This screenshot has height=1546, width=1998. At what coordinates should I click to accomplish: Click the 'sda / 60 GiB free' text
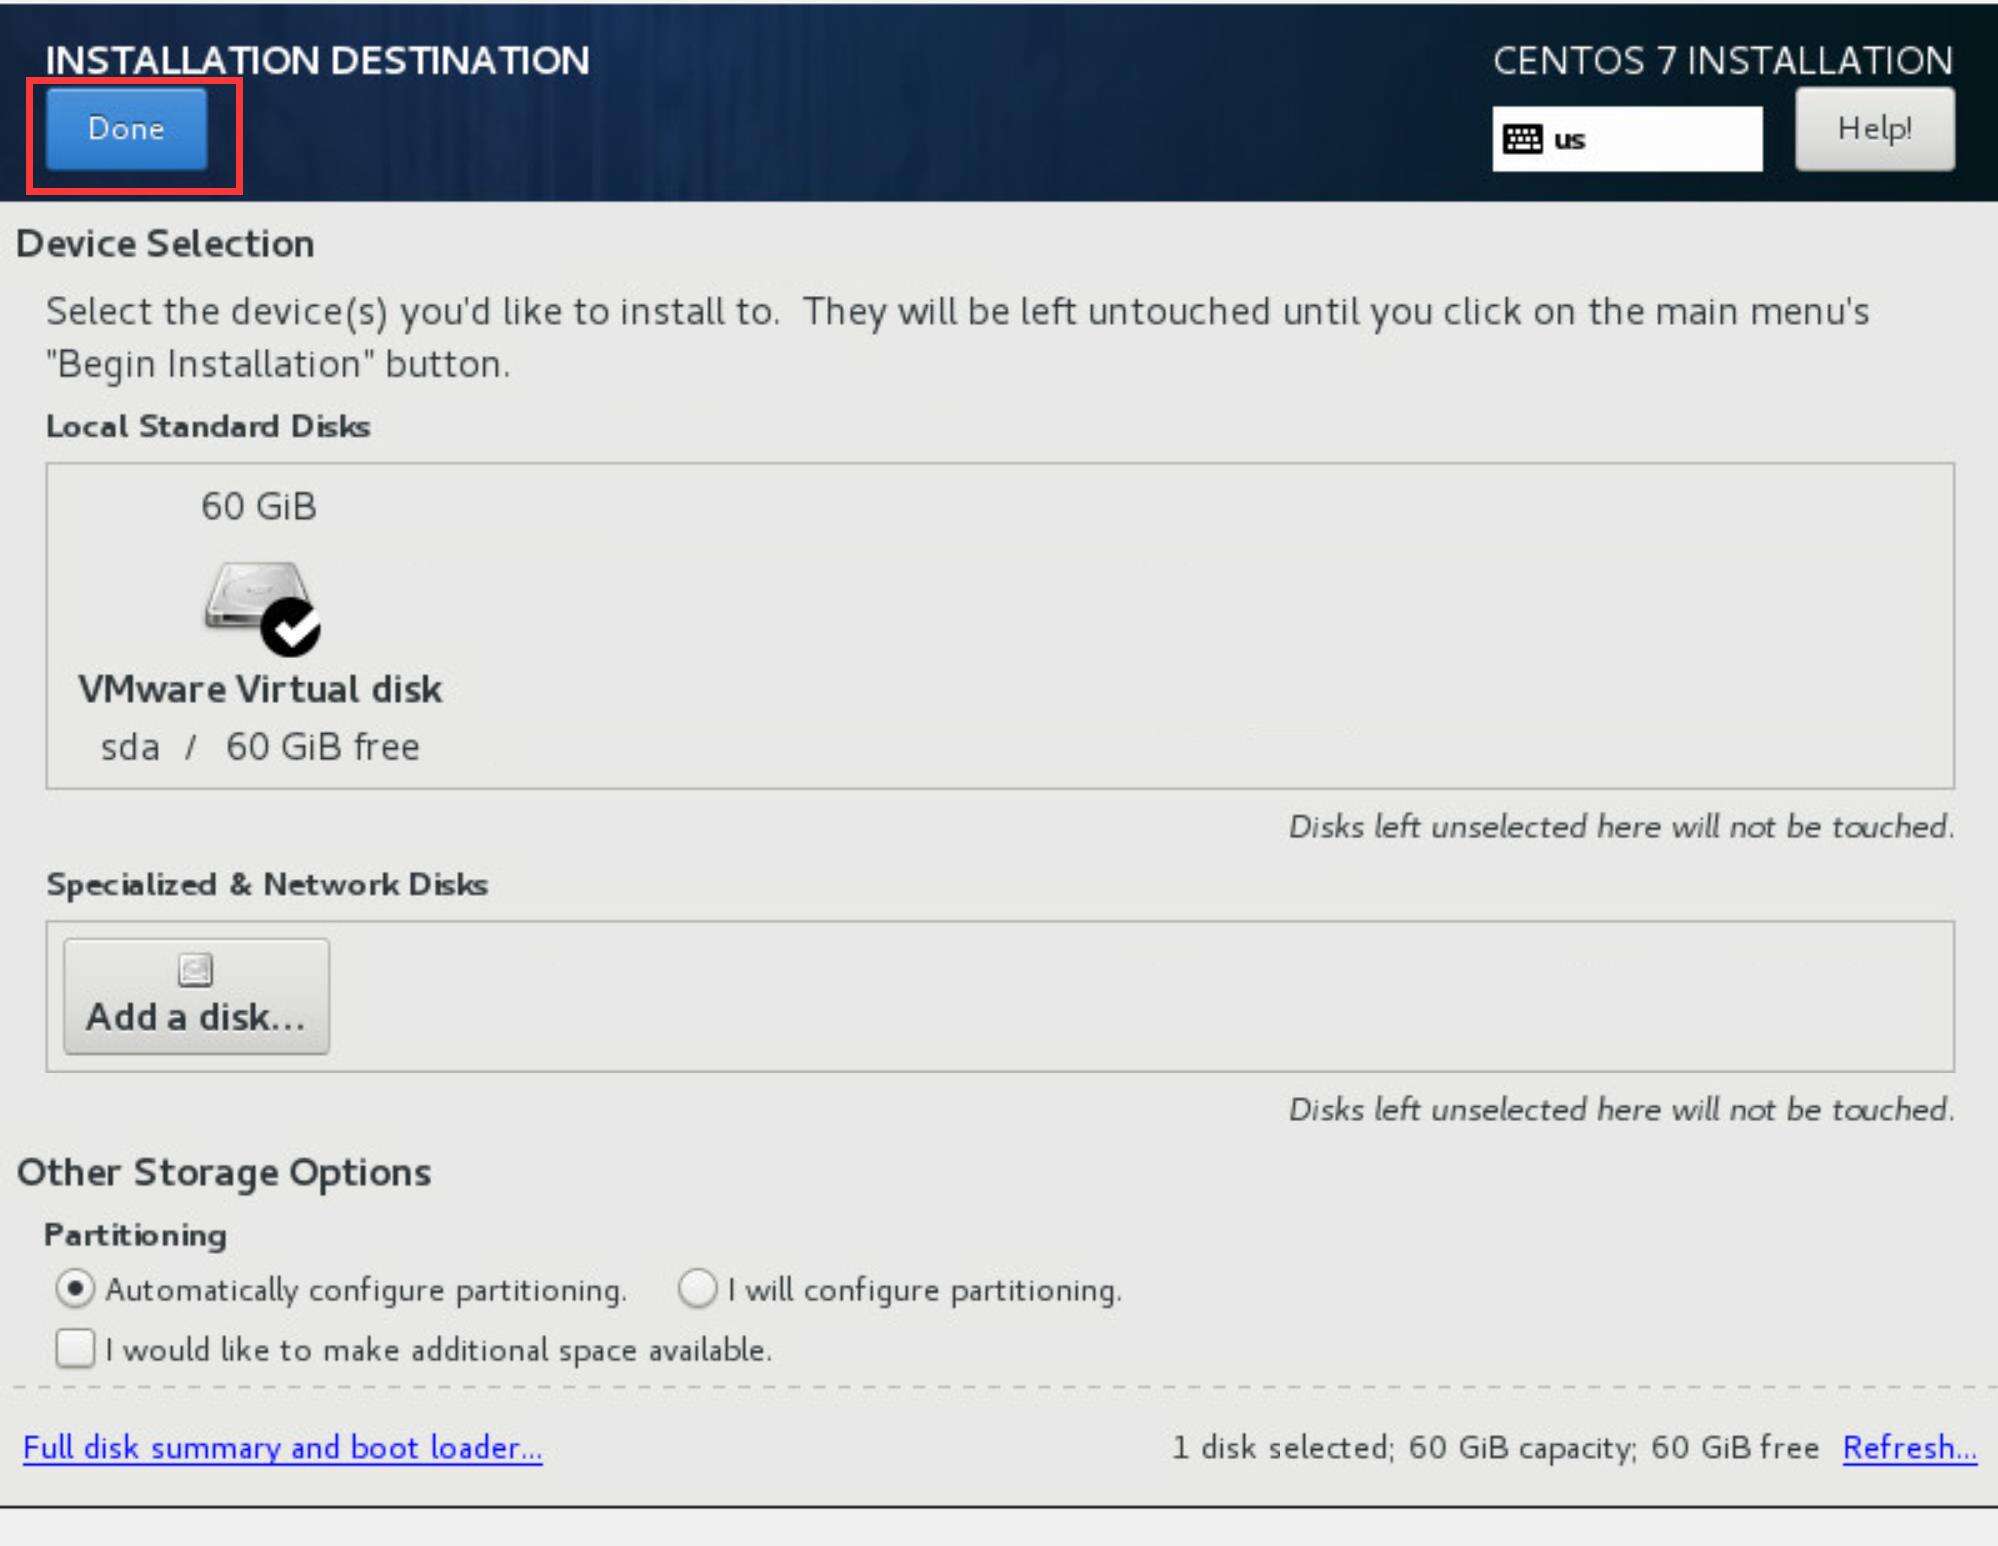point(260,747)
